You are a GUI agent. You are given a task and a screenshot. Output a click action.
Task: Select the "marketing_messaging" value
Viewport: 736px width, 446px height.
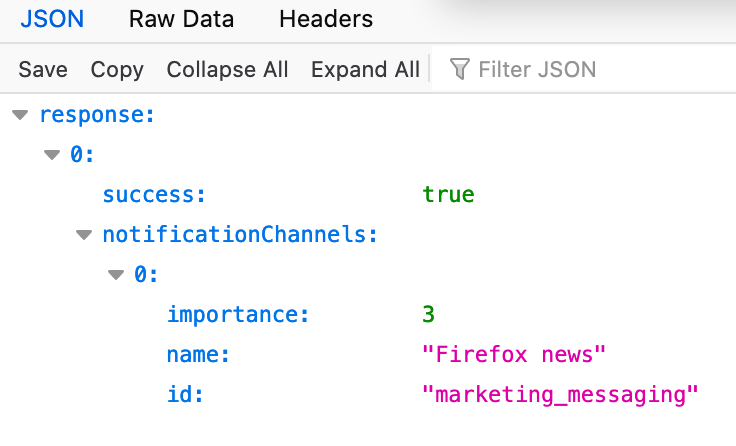560,395
